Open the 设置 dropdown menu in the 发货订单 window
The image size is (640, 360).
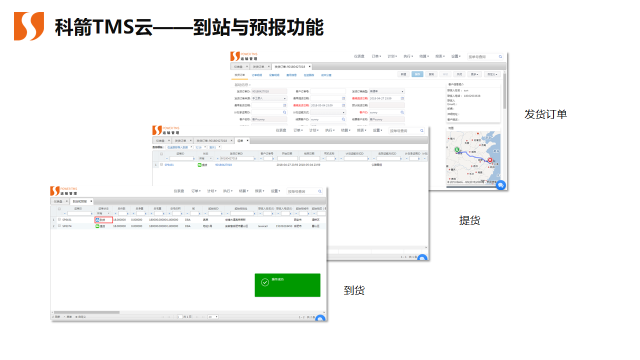(456, 56)
